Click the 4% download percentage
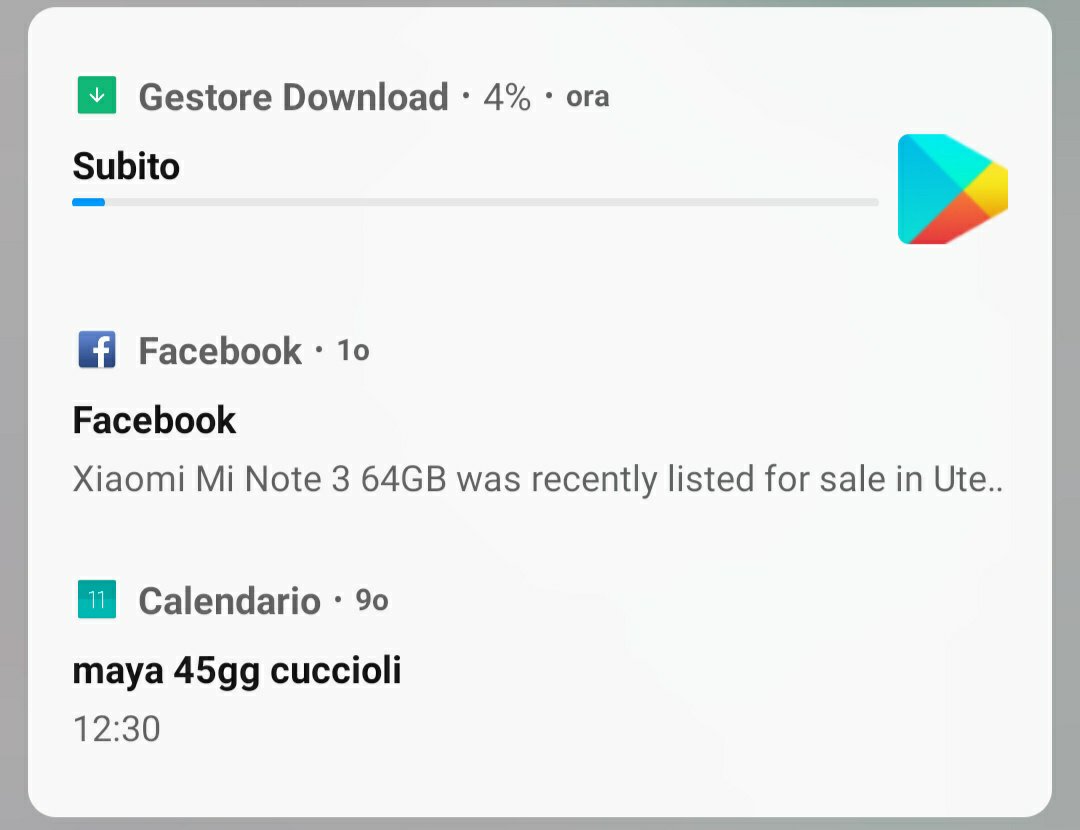The height and width of the screenshot is (830, 1080). (x=507, y=97)
